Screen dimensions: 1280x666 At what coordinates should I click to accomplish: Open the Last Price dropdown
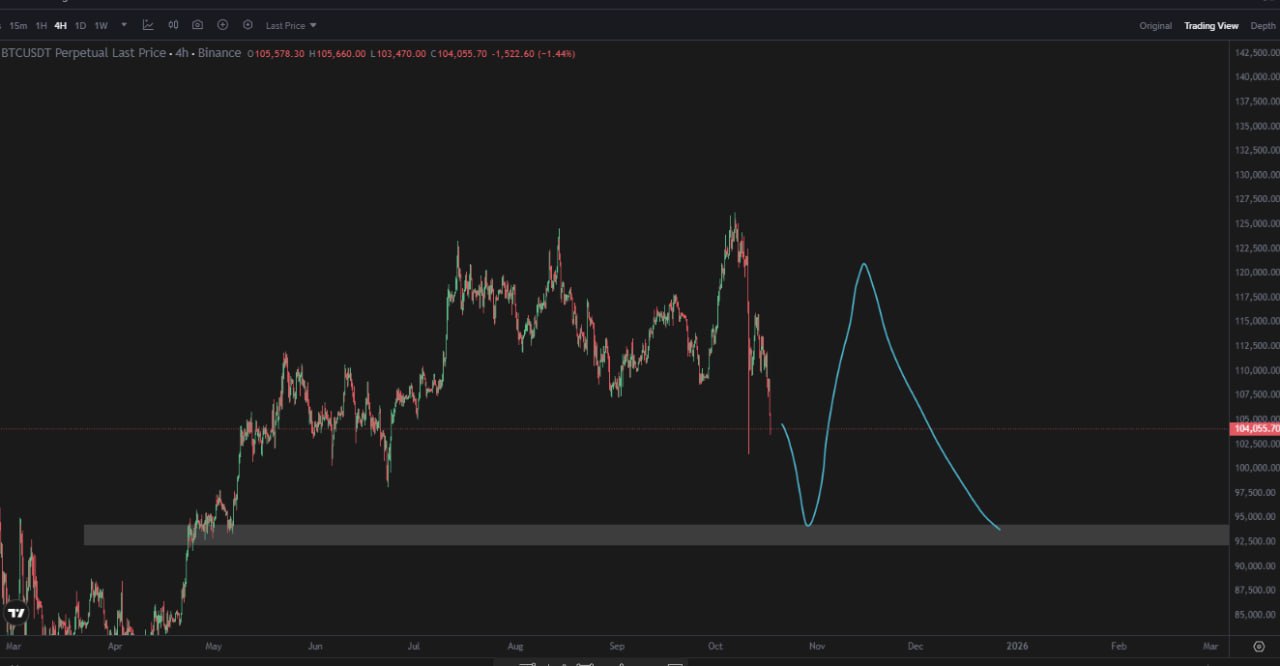click(291, 25)
